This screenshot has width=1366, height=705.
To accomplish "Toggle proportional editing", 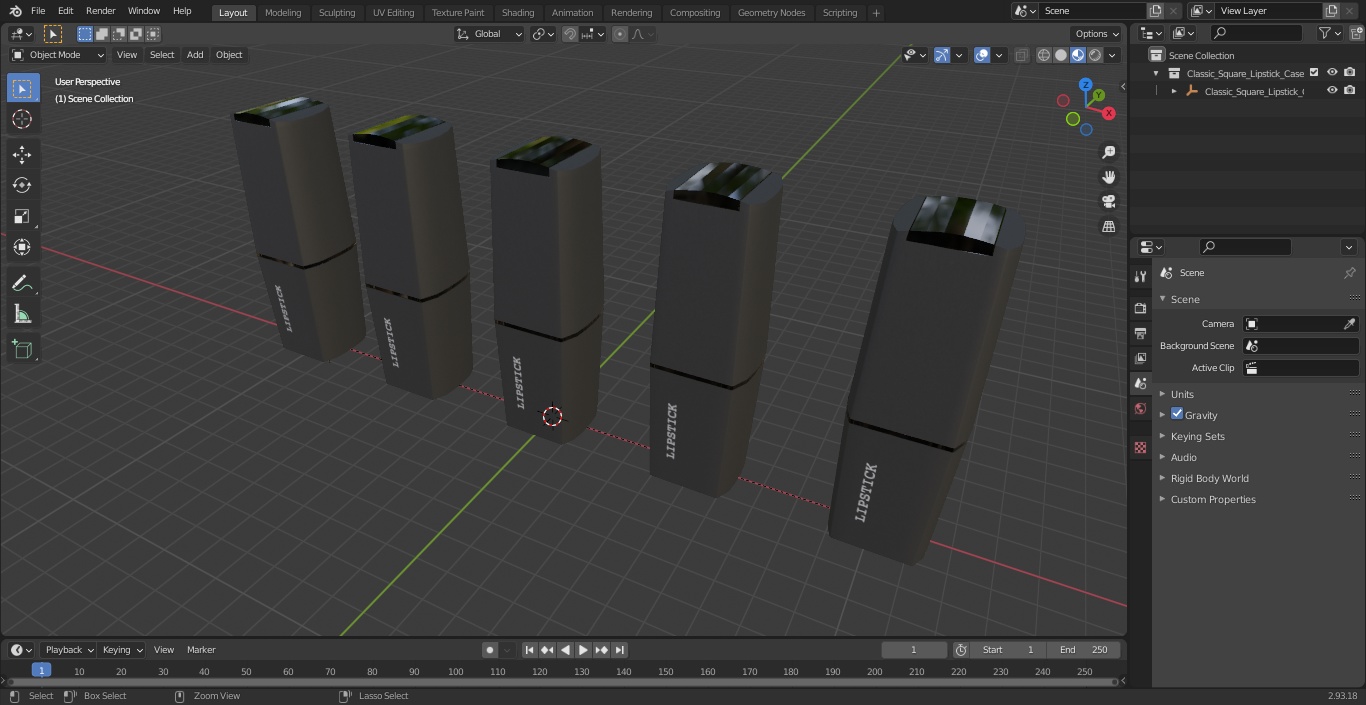I will (x=620, y=34).
